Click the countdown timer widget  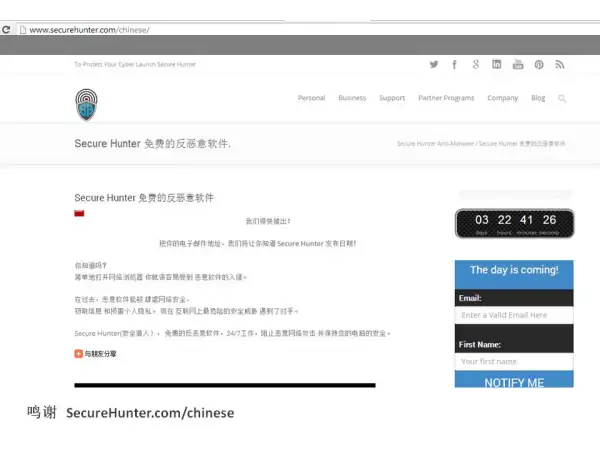(514, 223)
